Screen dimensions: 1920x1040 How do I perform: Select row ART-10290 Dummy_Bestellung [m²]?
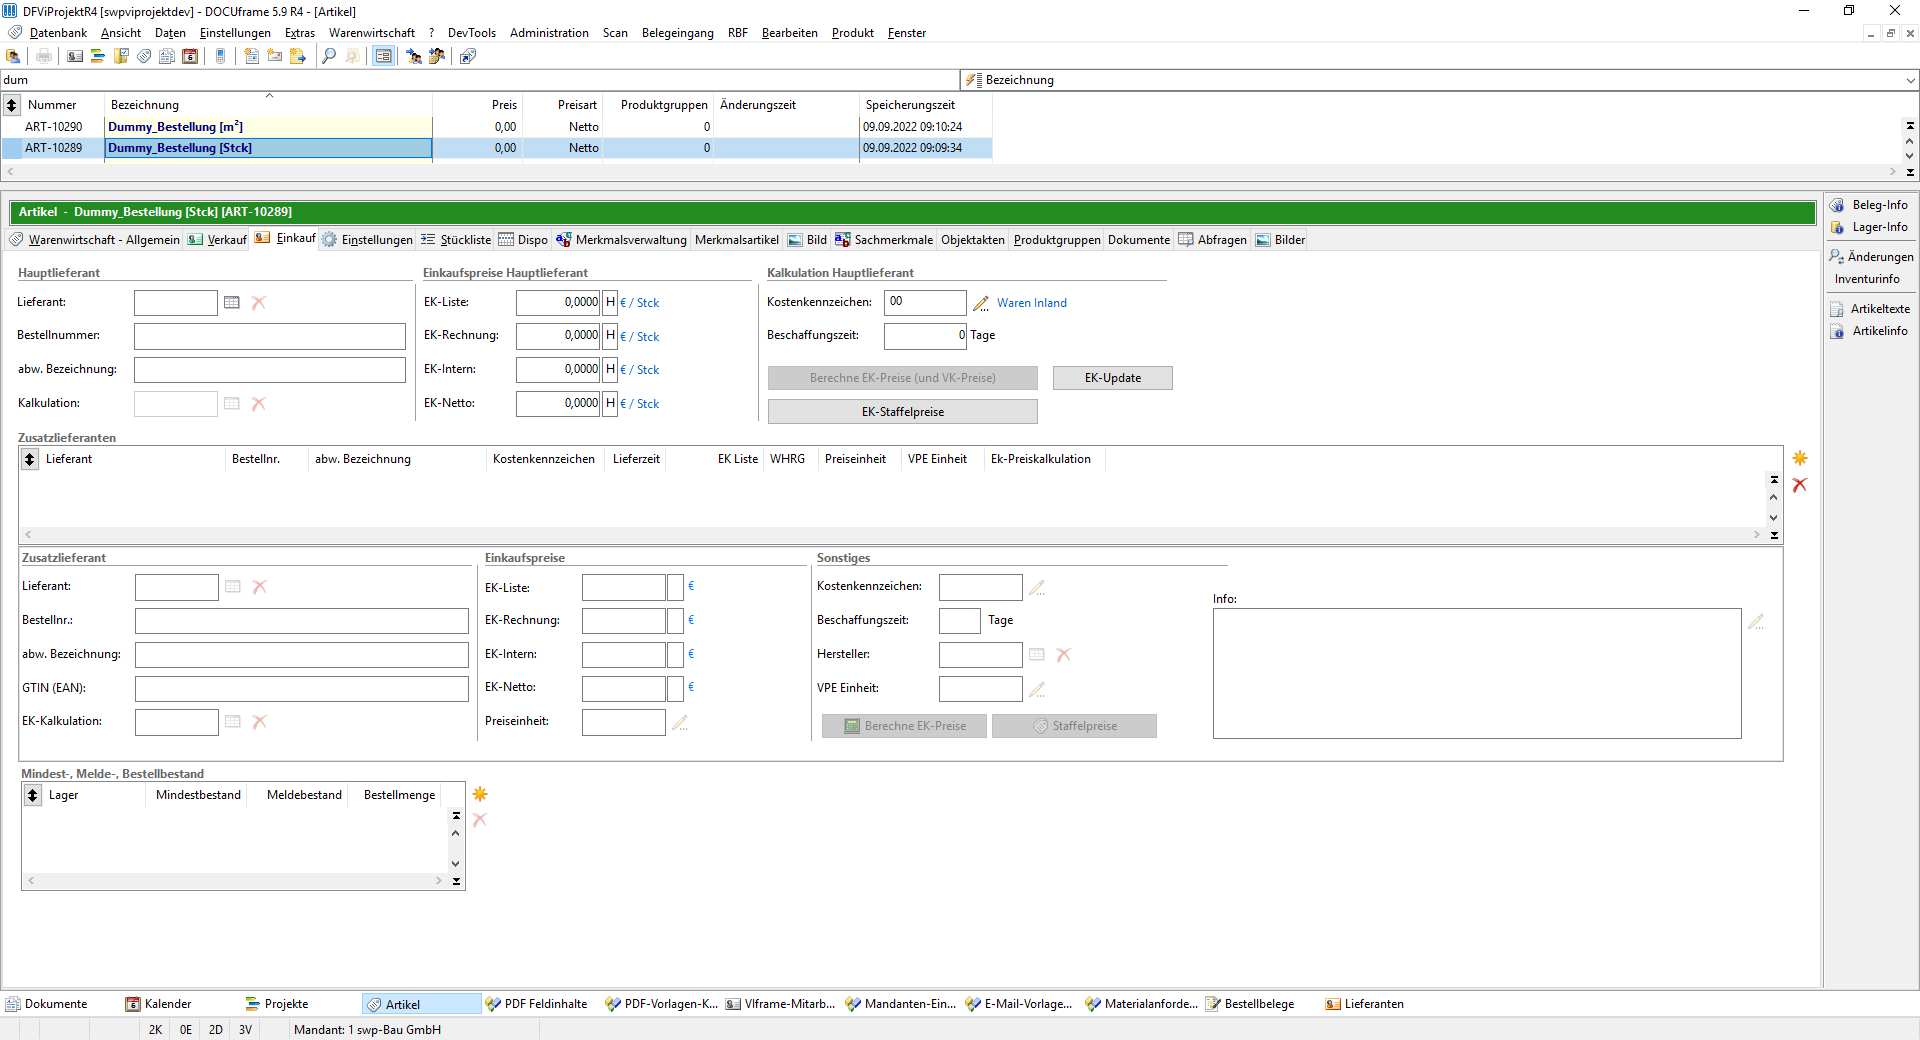[x=497, y=127]
